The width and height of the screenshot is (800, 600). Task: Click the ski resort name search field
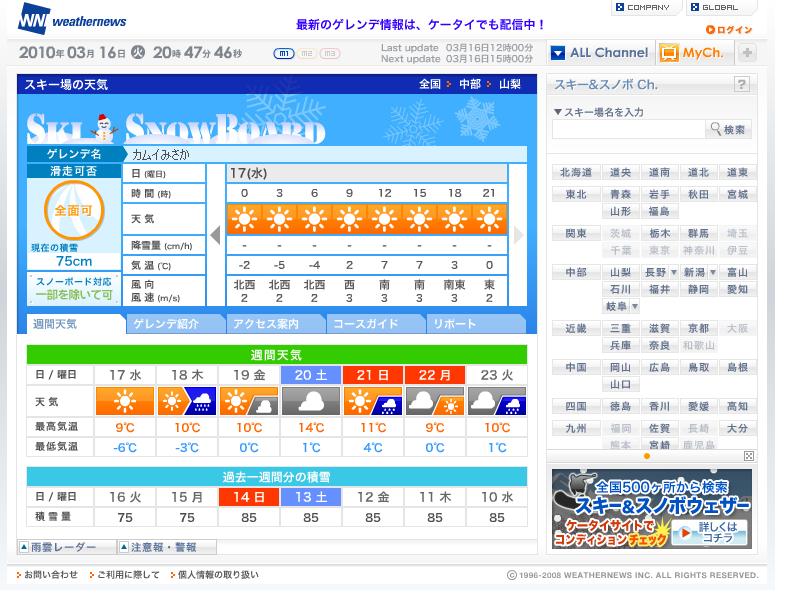[x=629, y=130]
